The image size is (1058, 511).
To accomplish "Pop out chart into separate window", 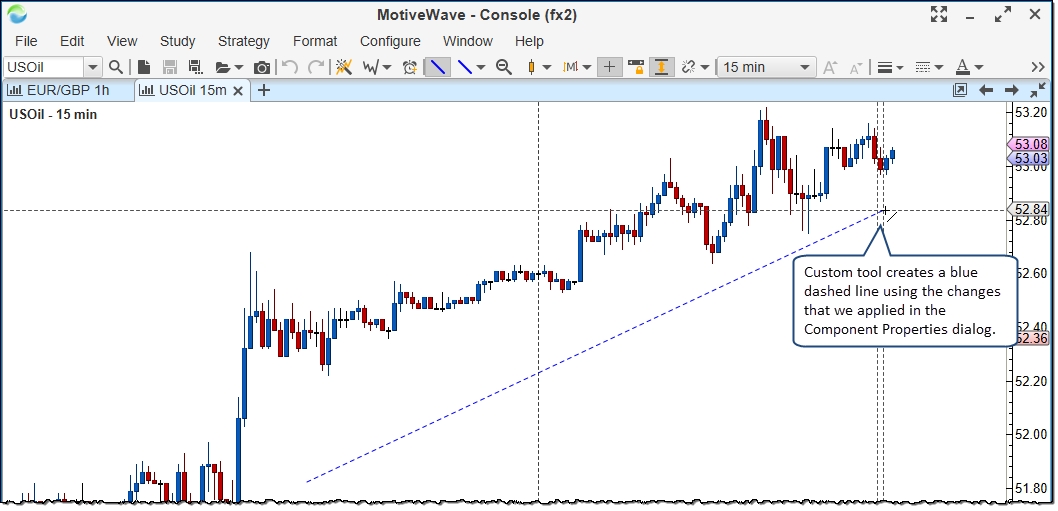I will 959,90.
